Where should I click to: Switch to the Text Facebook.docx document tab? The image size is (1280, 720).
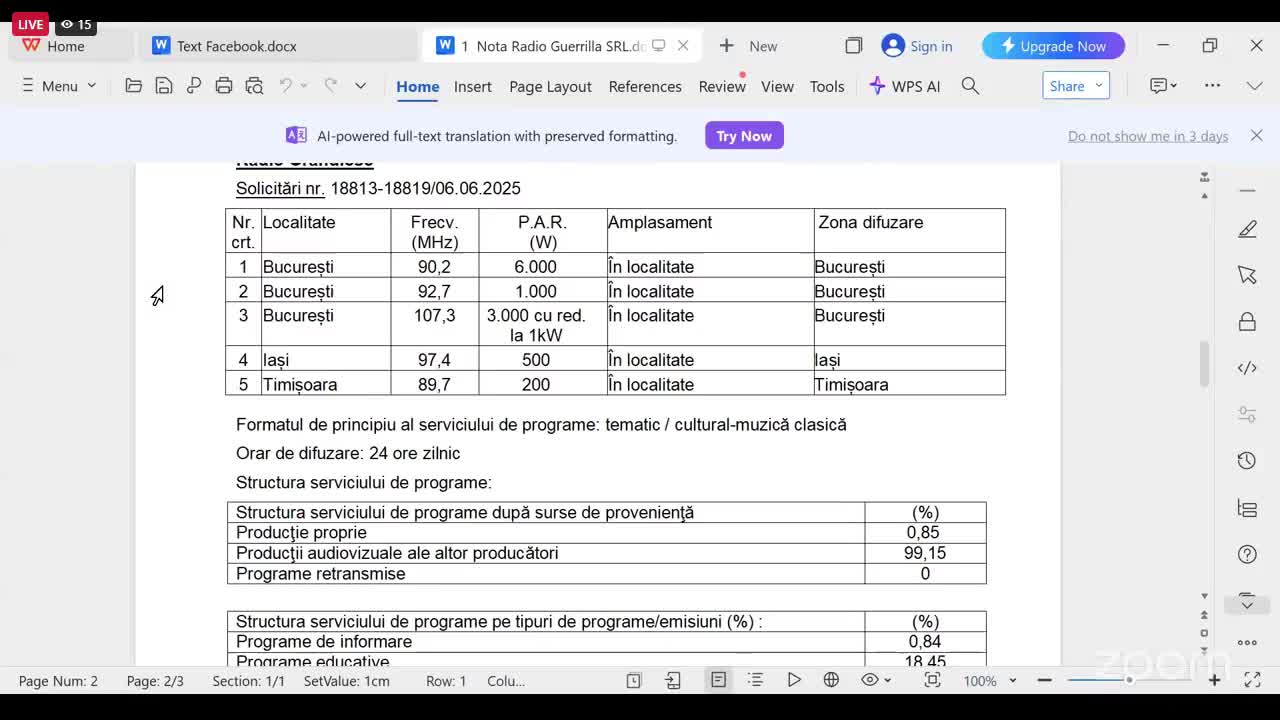pos(278,46)
